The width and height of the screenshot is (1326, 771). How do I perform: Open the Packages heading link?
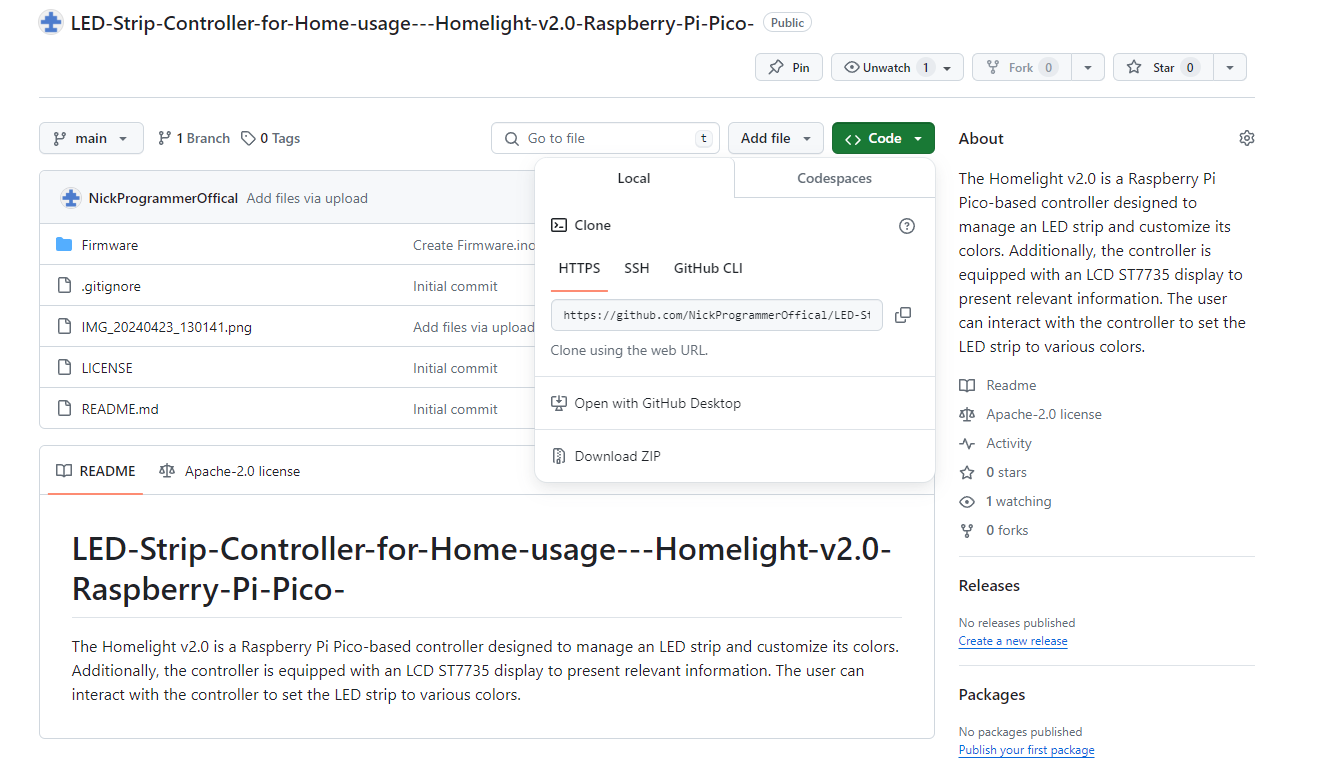click(x=992, y=695)
